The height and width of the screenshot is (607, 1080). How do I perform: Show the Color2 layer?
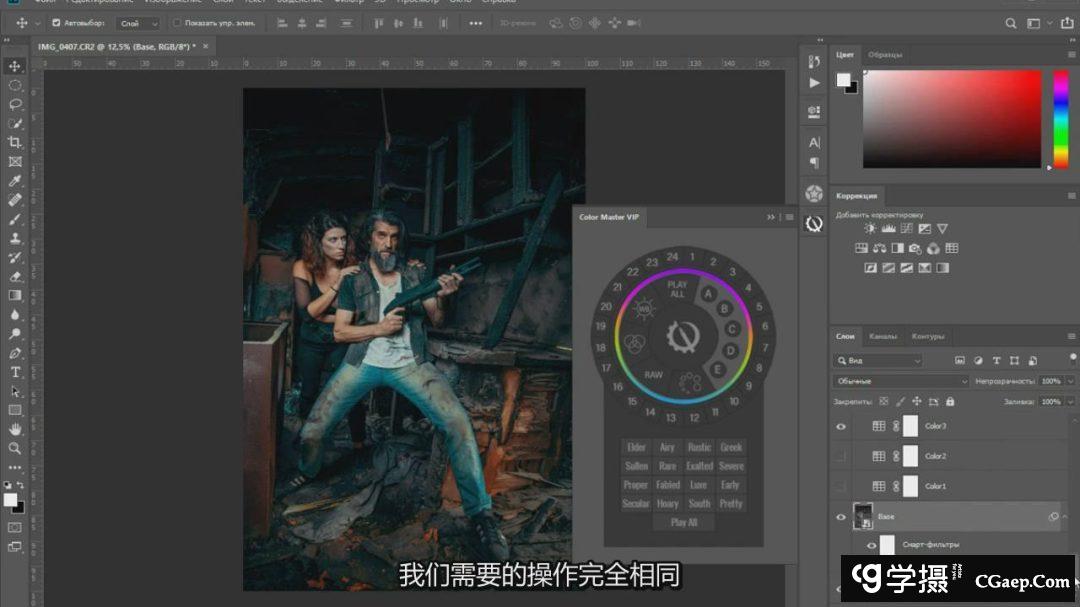841,456
